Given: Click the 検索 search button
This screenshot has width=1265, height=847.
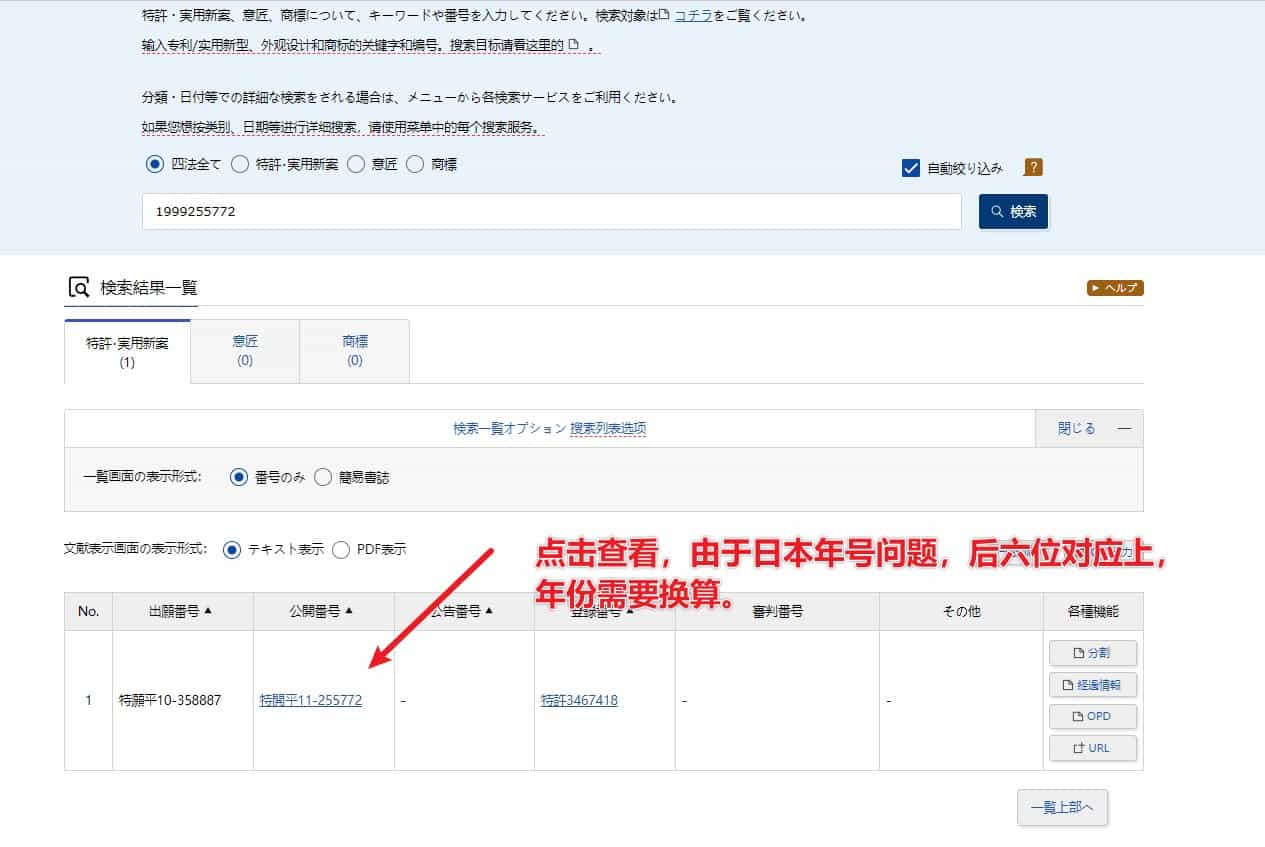Looking at the screenshot, I should coord(1013,212).
